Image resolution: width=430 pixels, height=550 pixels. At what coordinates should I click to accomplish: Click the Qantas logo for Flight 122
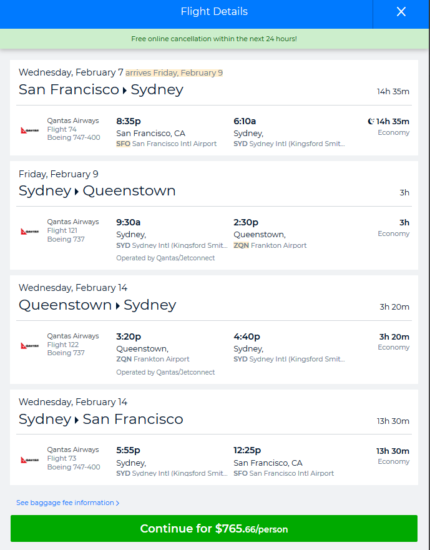pyautogui.click(x=29, y=346)
